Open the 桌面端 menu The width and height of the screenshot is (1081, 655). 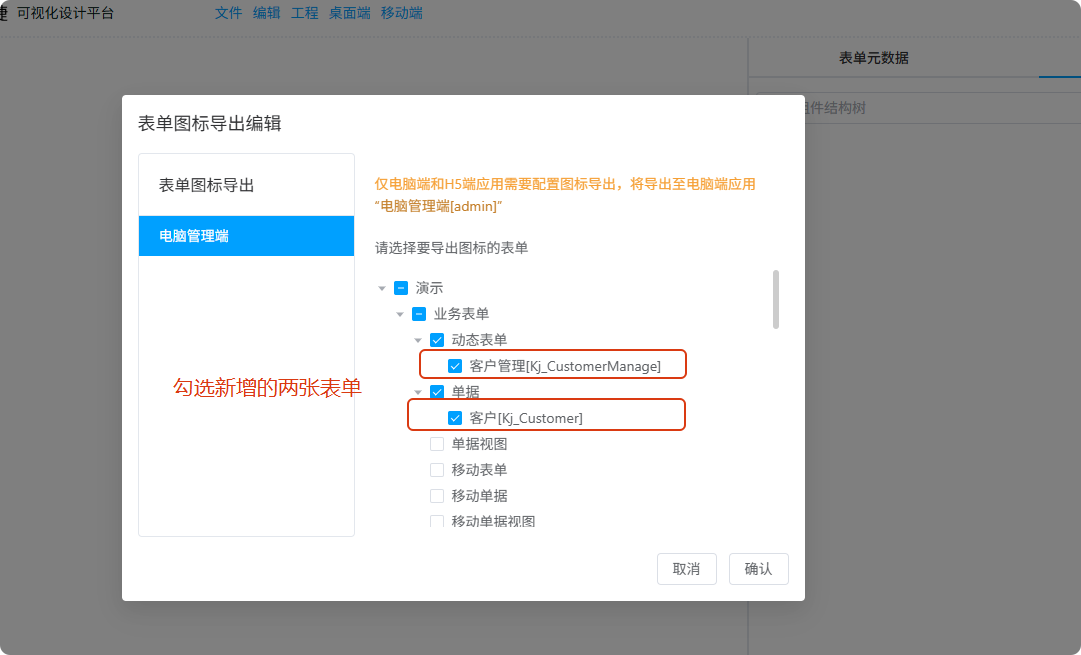click(349, 13)
